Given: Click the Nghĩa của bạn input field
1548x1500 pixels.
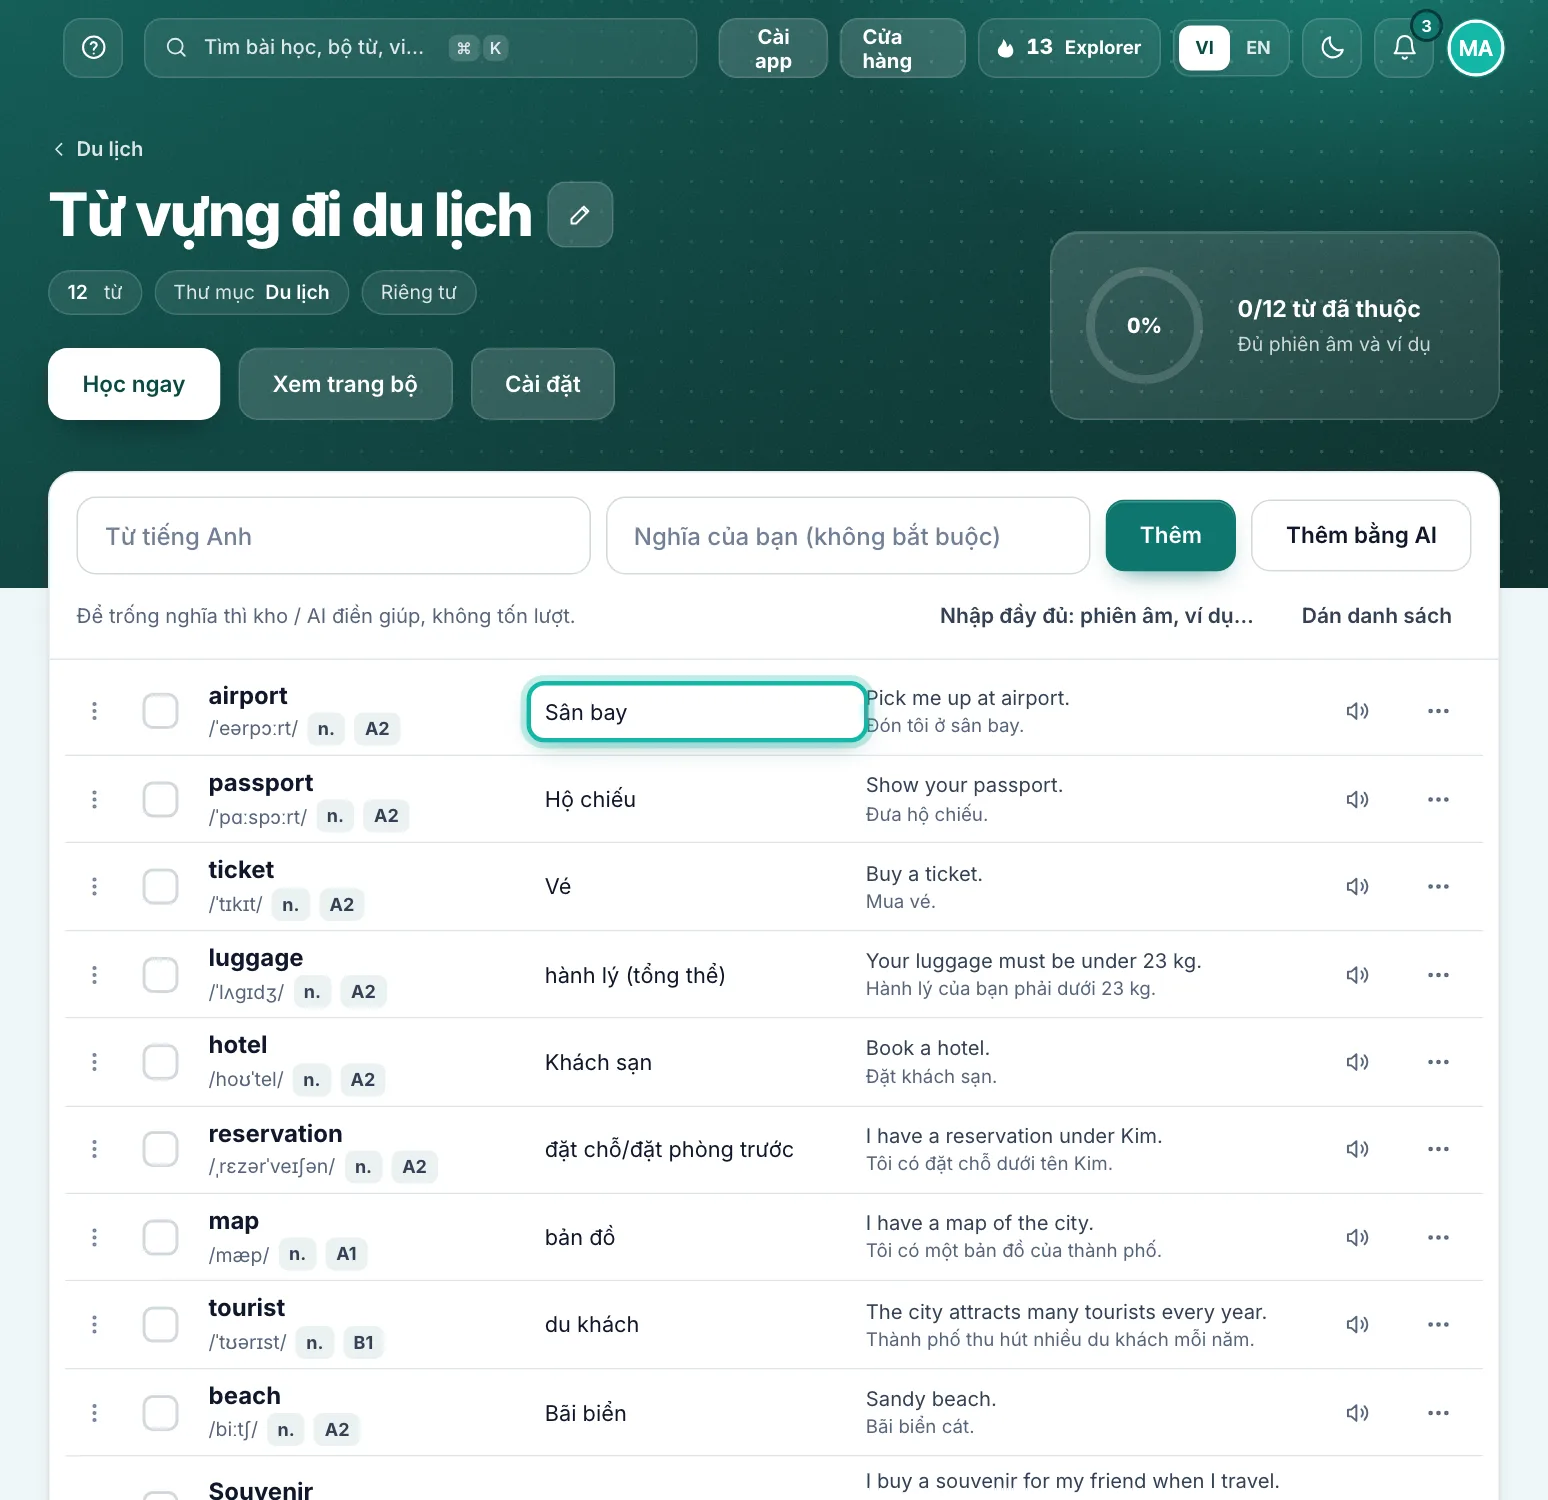Looking at the screenshot, I should pos(848,536).
